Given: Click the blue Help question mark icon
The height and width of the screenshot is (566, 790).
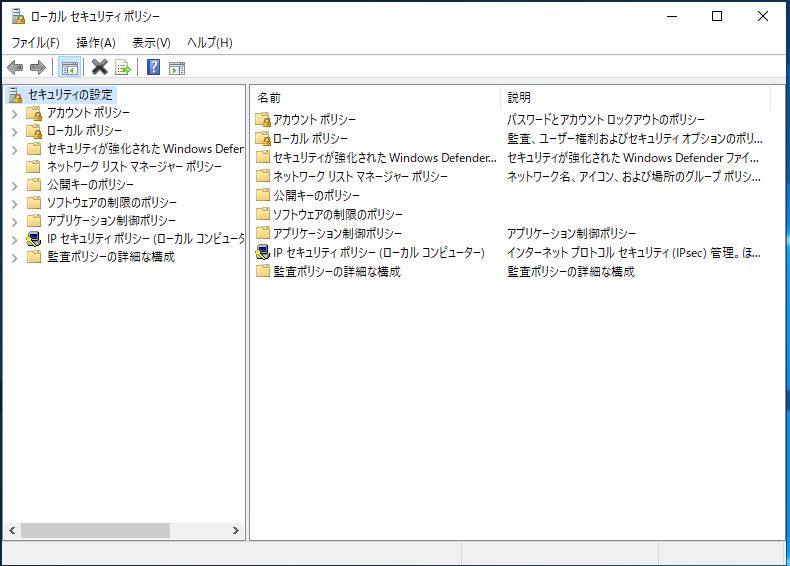Looking at the screenshot, I should click(x=153, y=67).
